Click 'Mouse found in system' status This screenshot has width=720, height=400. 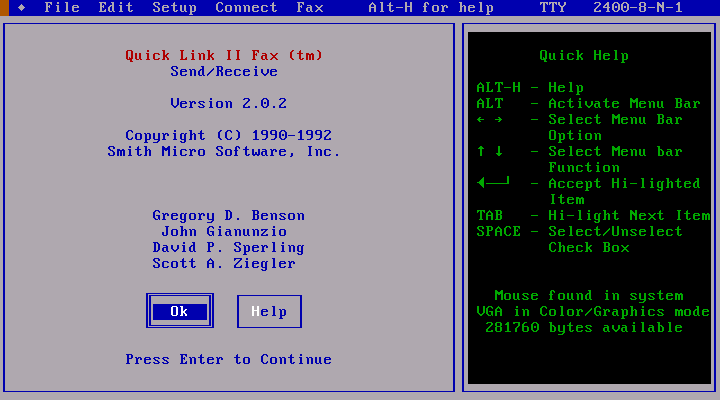tap(589, 295)
